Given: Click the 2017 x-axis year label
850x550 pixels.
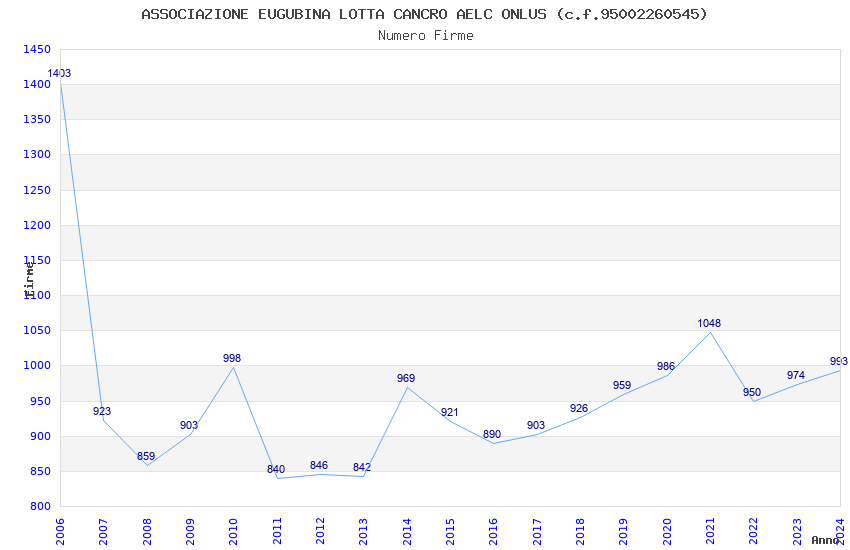Looking at the screenshot, I should pos(537,532).
